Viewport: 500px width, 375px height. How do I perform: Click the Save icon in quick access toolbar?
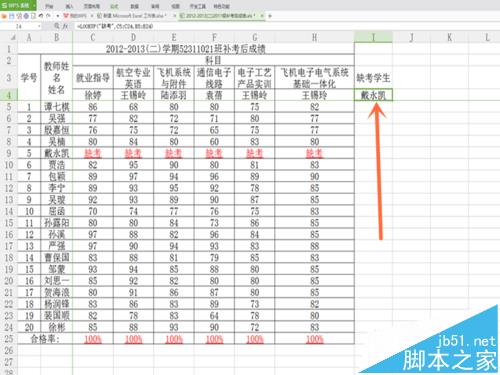11,16
